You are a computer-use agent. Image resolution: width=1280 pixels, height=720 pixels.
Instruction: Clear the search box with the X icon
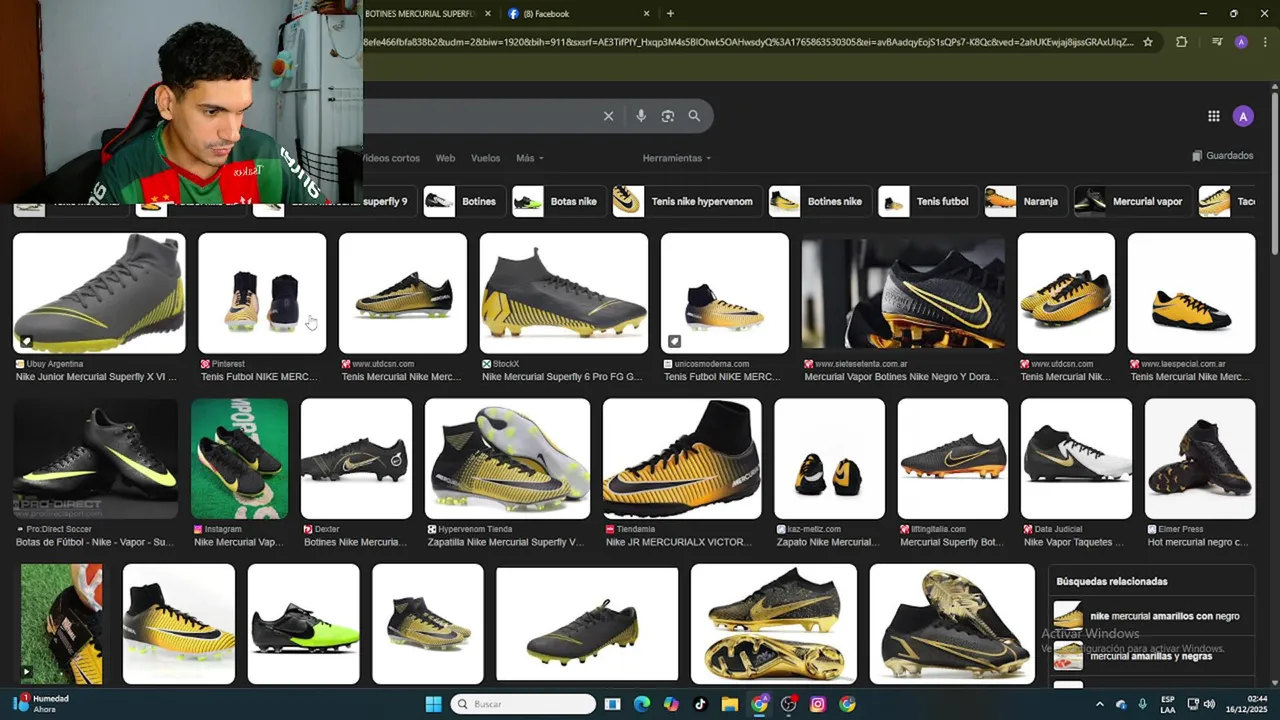click(x=608, y=116)
